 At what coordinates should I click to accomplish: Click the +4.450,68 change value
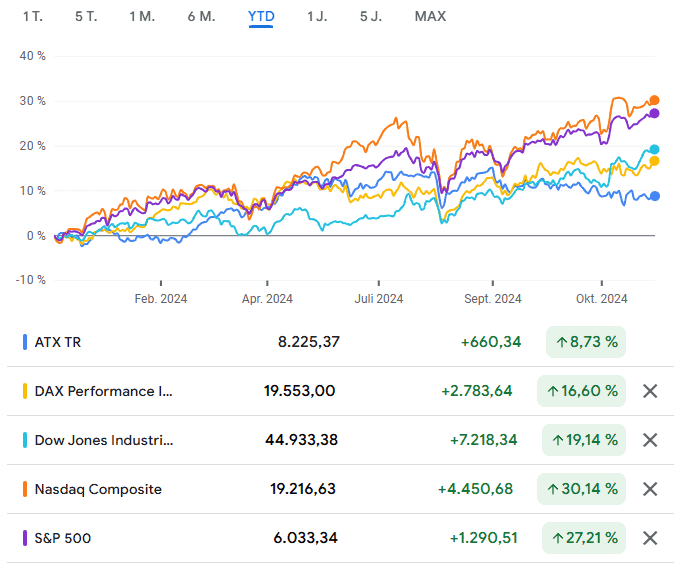[x=476, y=489]
